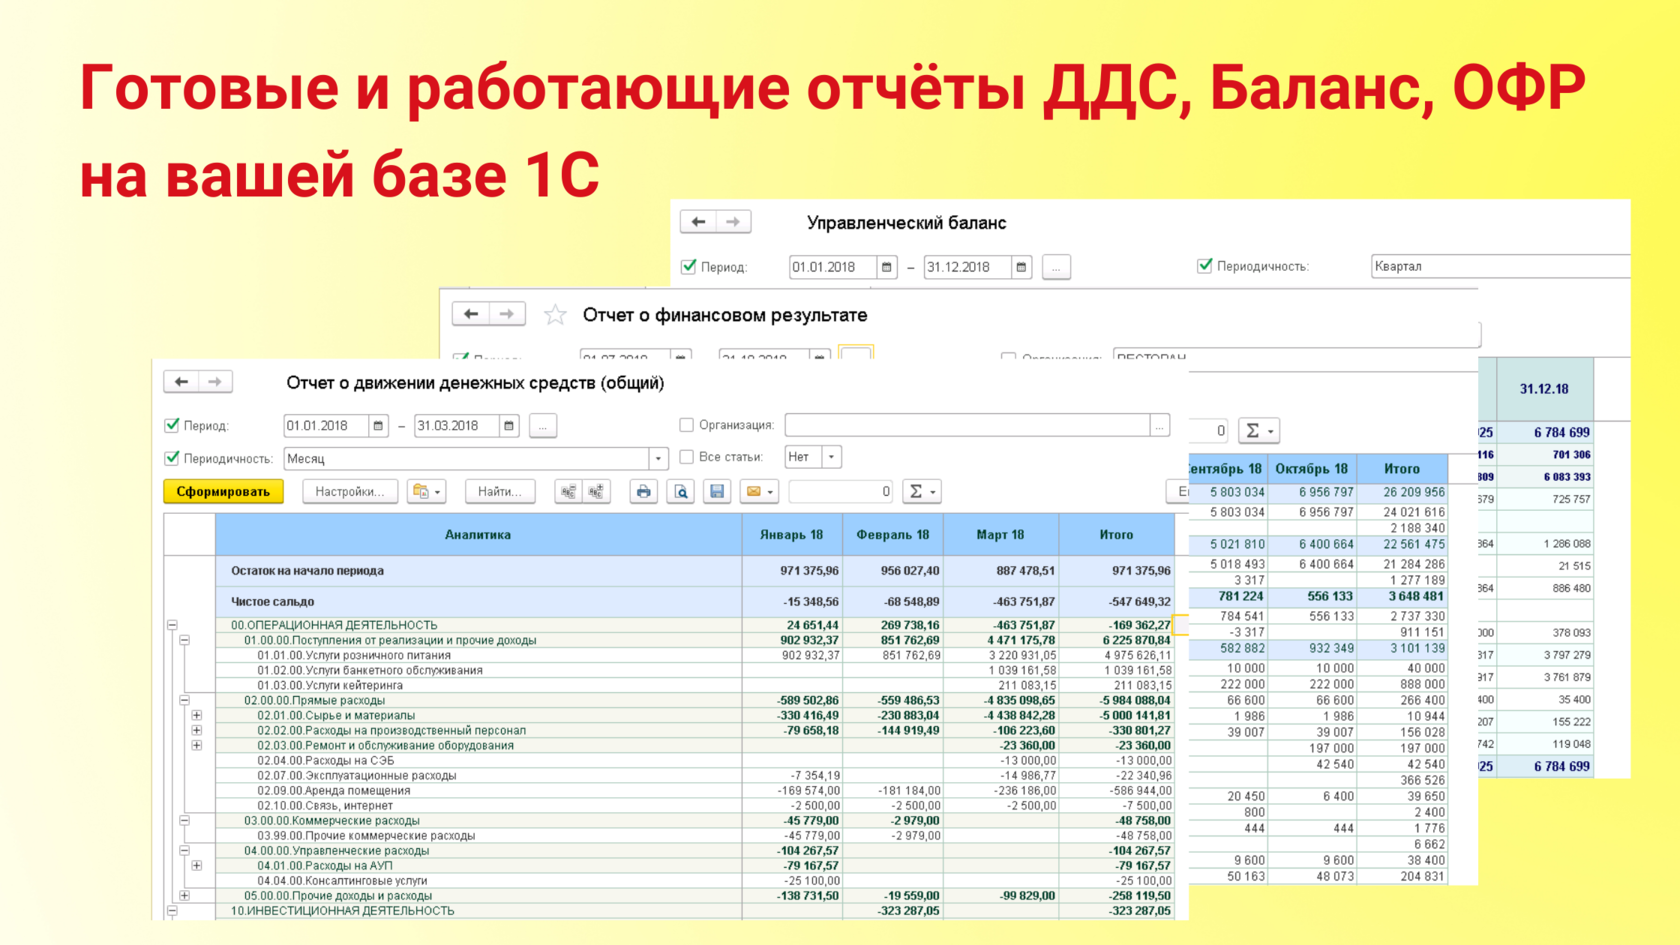
Task: Toggle Период checkbox in cash flow report
Action: 172,425
